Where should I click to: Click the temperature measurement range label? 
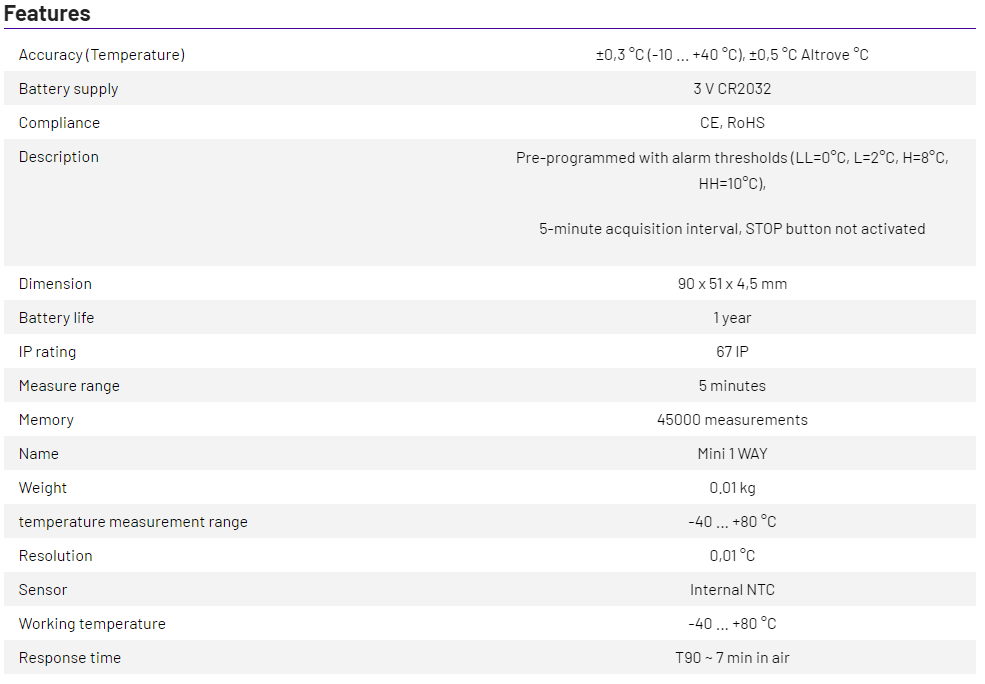coord(133,522)
